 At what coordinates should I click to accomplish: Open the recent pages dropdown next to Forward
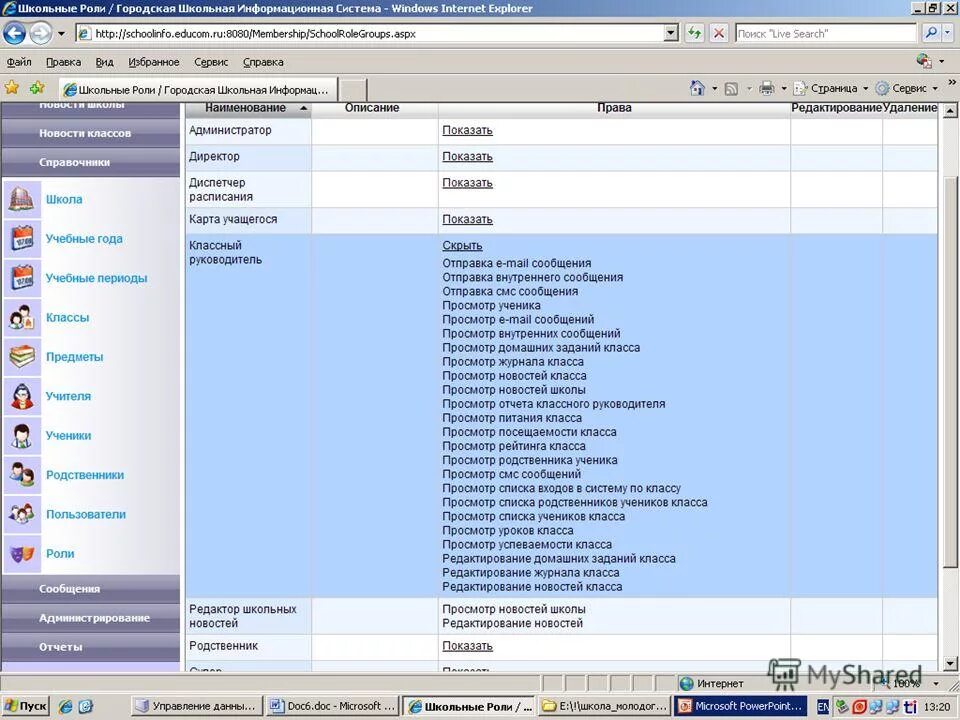click(61, 34)
